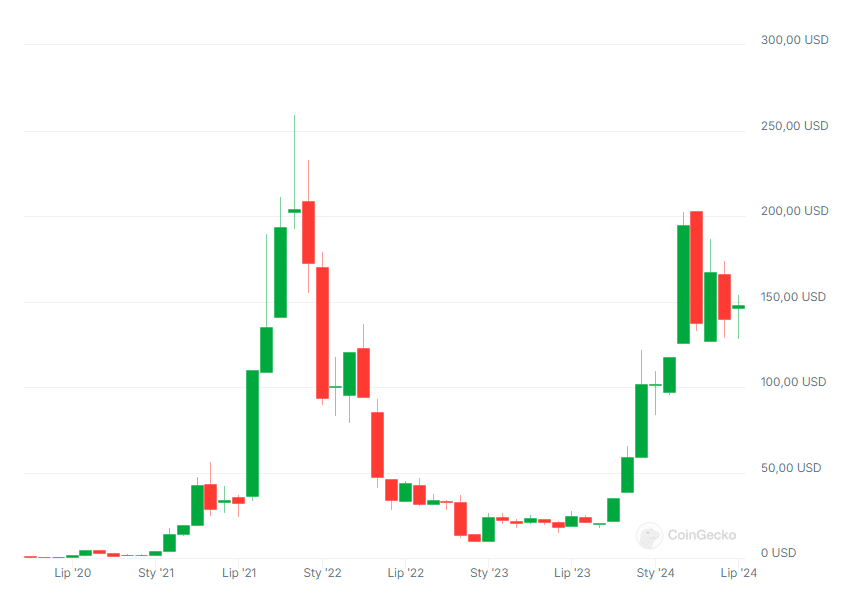Open the CoinGecko watermark text link
The image size is (862, 596).
tap(701, 535)
